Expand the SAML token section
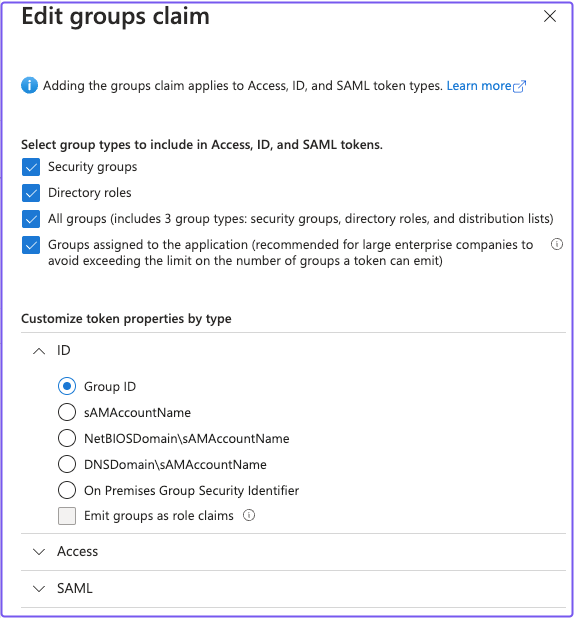Viewport: 574px width, 618px height. point(39,588)
